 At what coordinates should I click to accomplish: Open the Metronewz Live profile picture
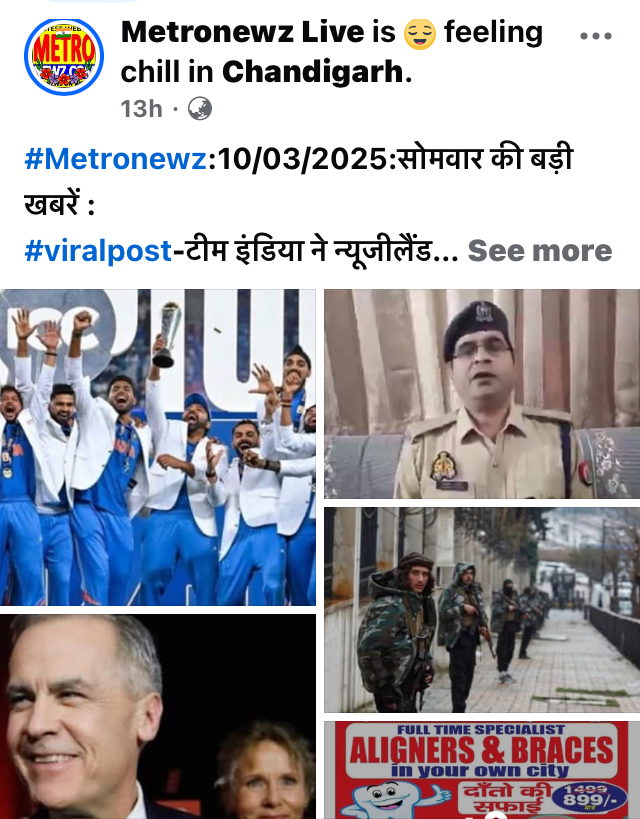click(x=64, y=57)
